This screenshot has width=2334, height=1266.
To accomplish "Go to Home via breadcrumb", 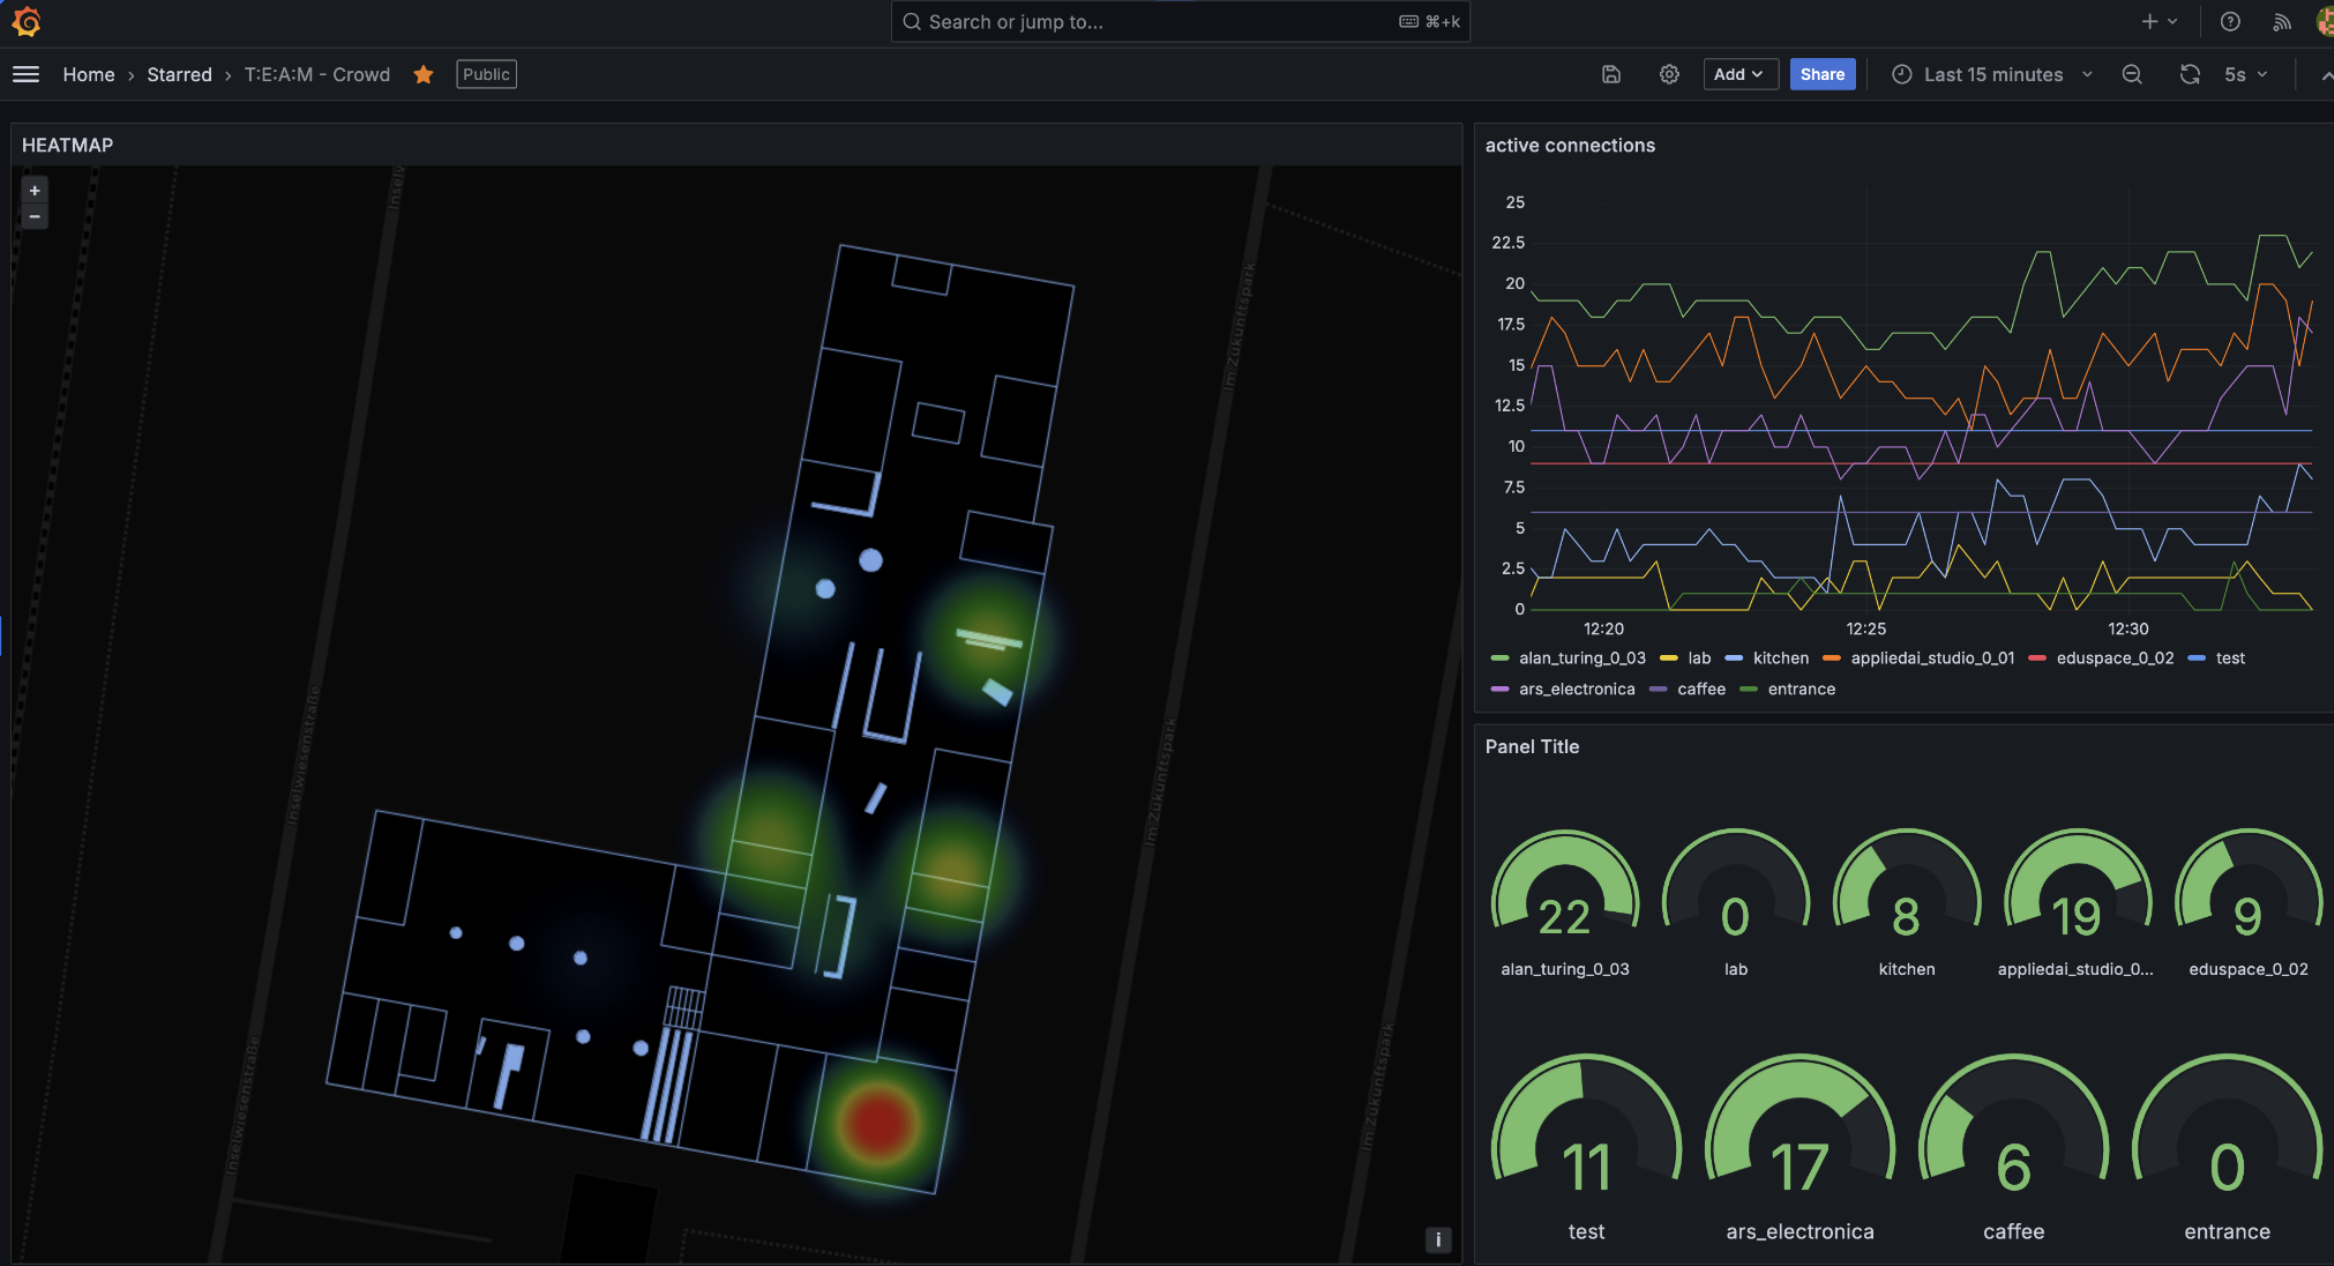I will [88, 74].
